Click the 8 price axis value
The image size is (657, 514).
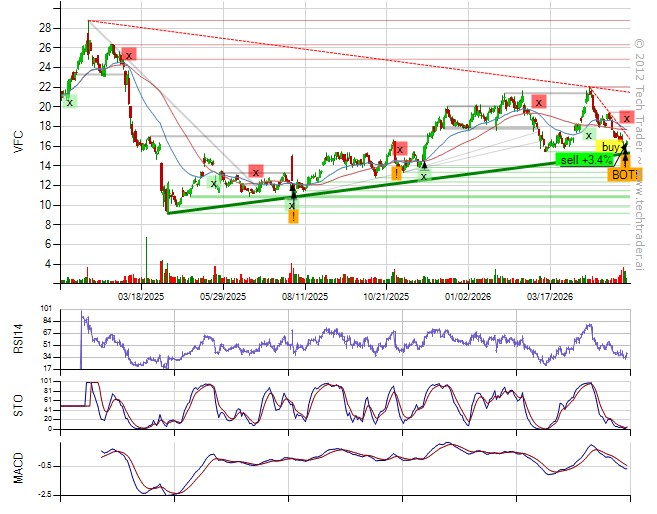(48, 225)
